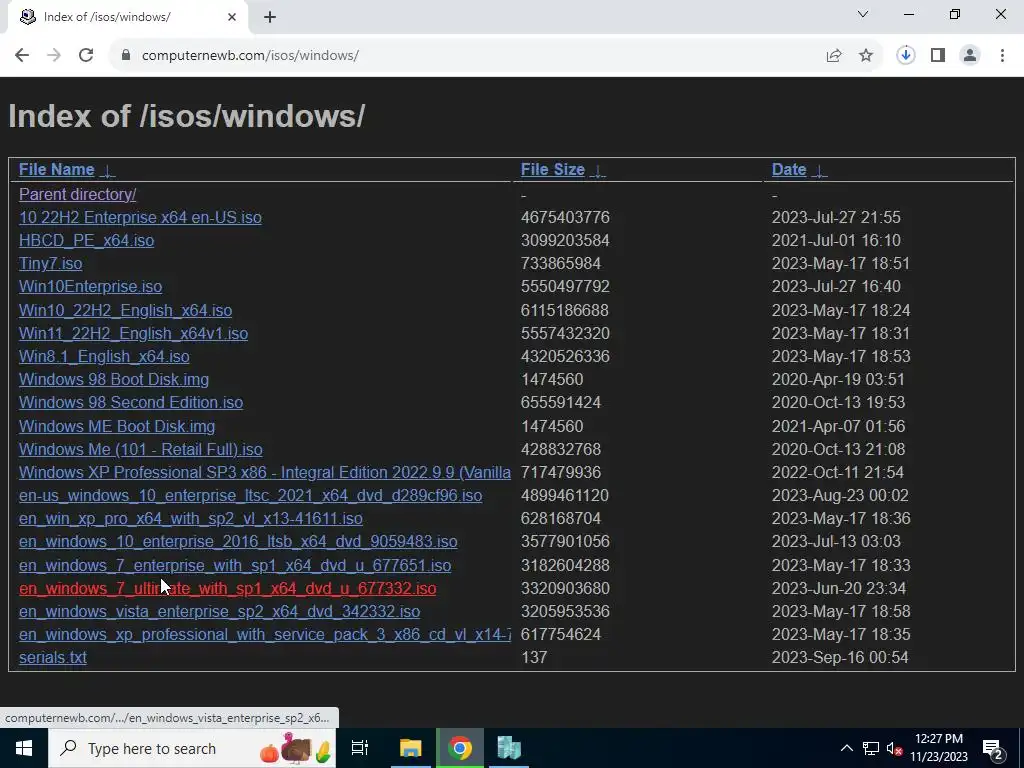Open the notification center icon
The width and height of the screenshot is (1024, 768).
(993, 748)
